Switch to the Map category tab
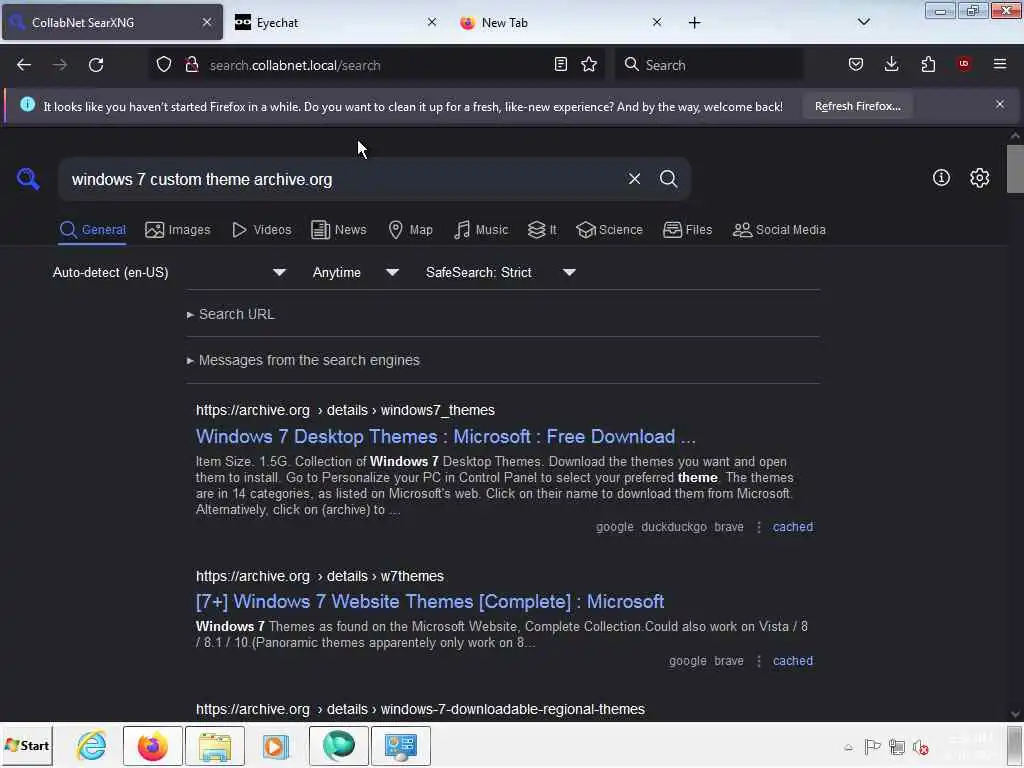 410,230
